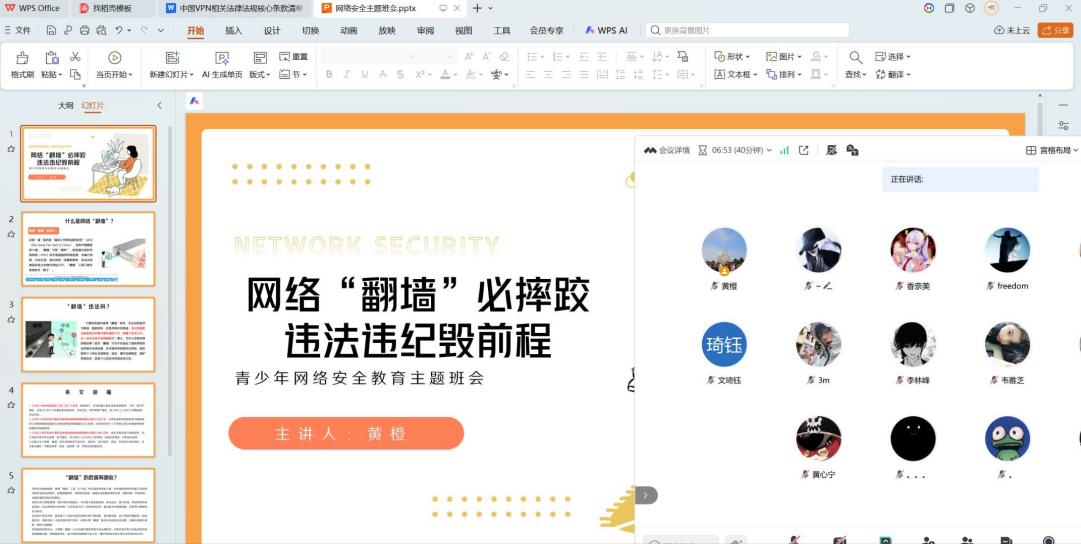Click the 会议详情 meeting details icon
The height and width of the screenshot is (544, 1081).
(x=650, y=150)
